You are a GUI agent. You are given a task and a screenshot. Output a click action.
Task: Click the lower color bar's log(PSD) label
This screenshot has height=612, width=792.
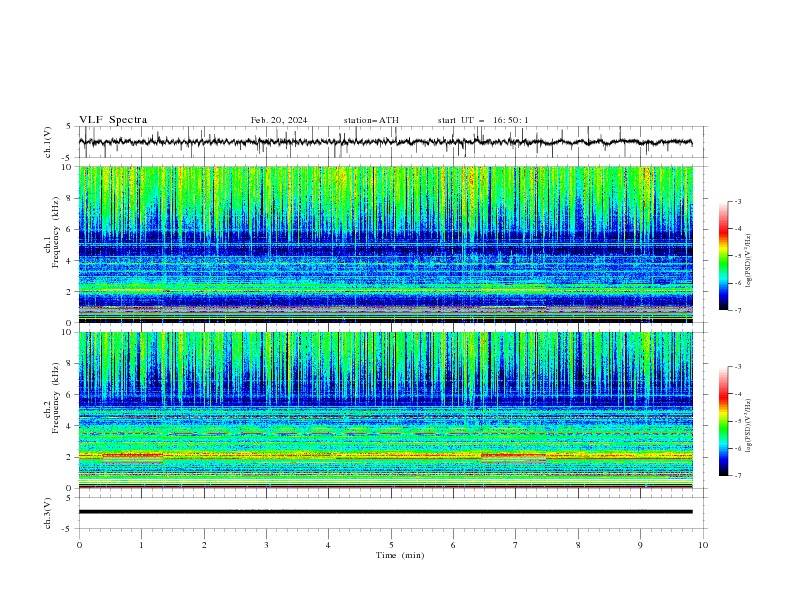(749, 426)
